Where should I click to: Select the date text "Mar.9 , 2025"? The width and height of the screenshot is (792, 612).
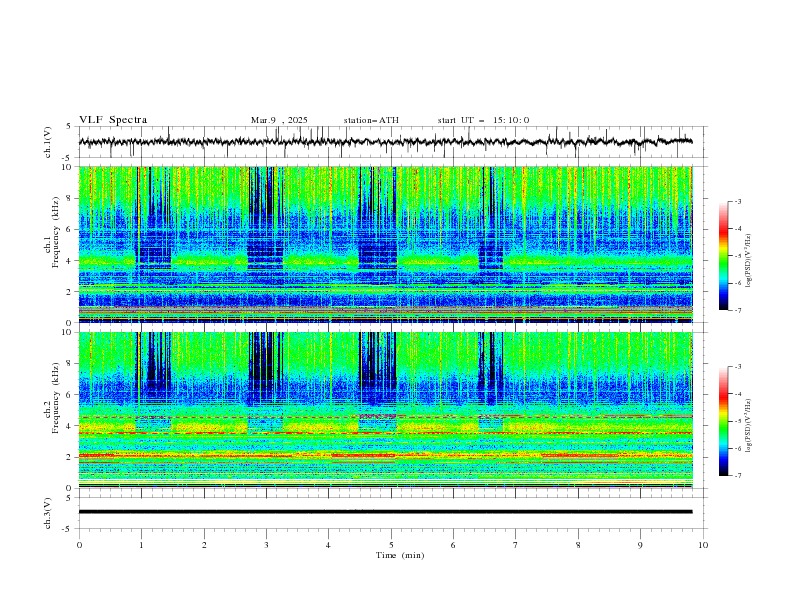279,120
